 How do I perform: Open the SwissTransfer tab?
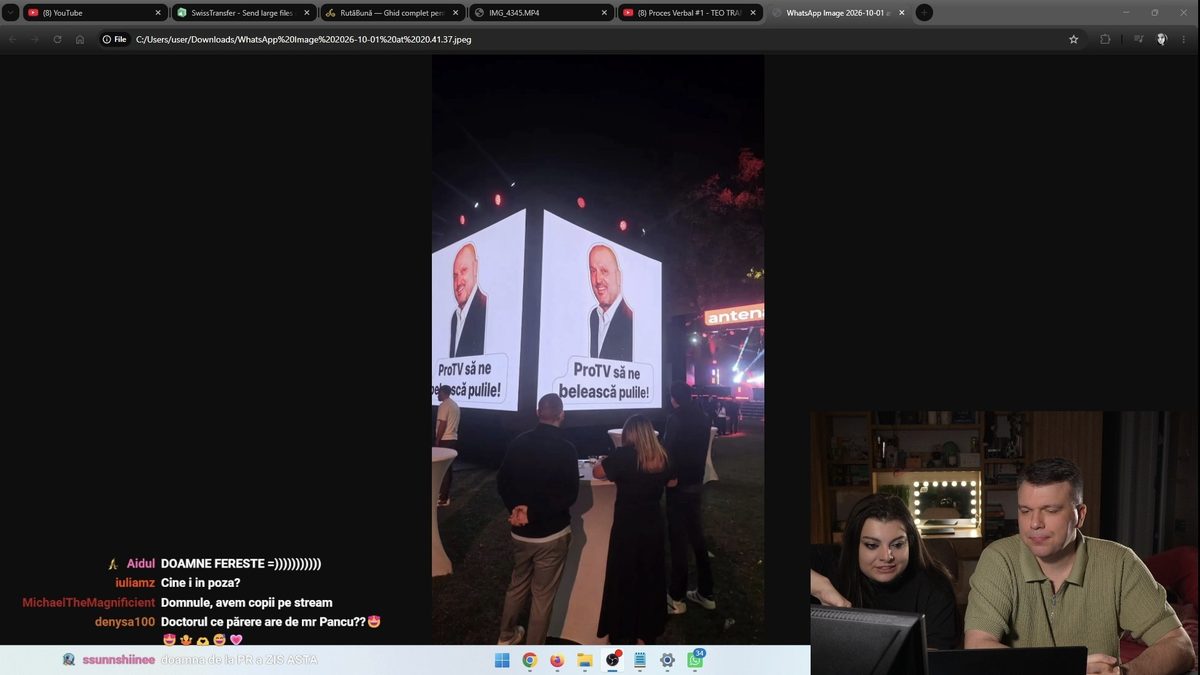click(243, 13)
